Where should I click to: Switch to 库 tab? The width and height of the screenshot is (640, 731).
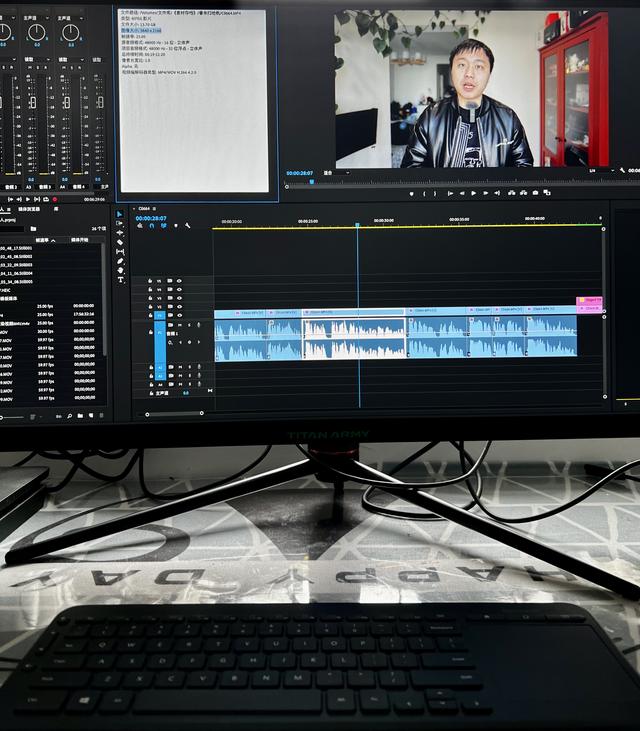(x=55, y=209)
